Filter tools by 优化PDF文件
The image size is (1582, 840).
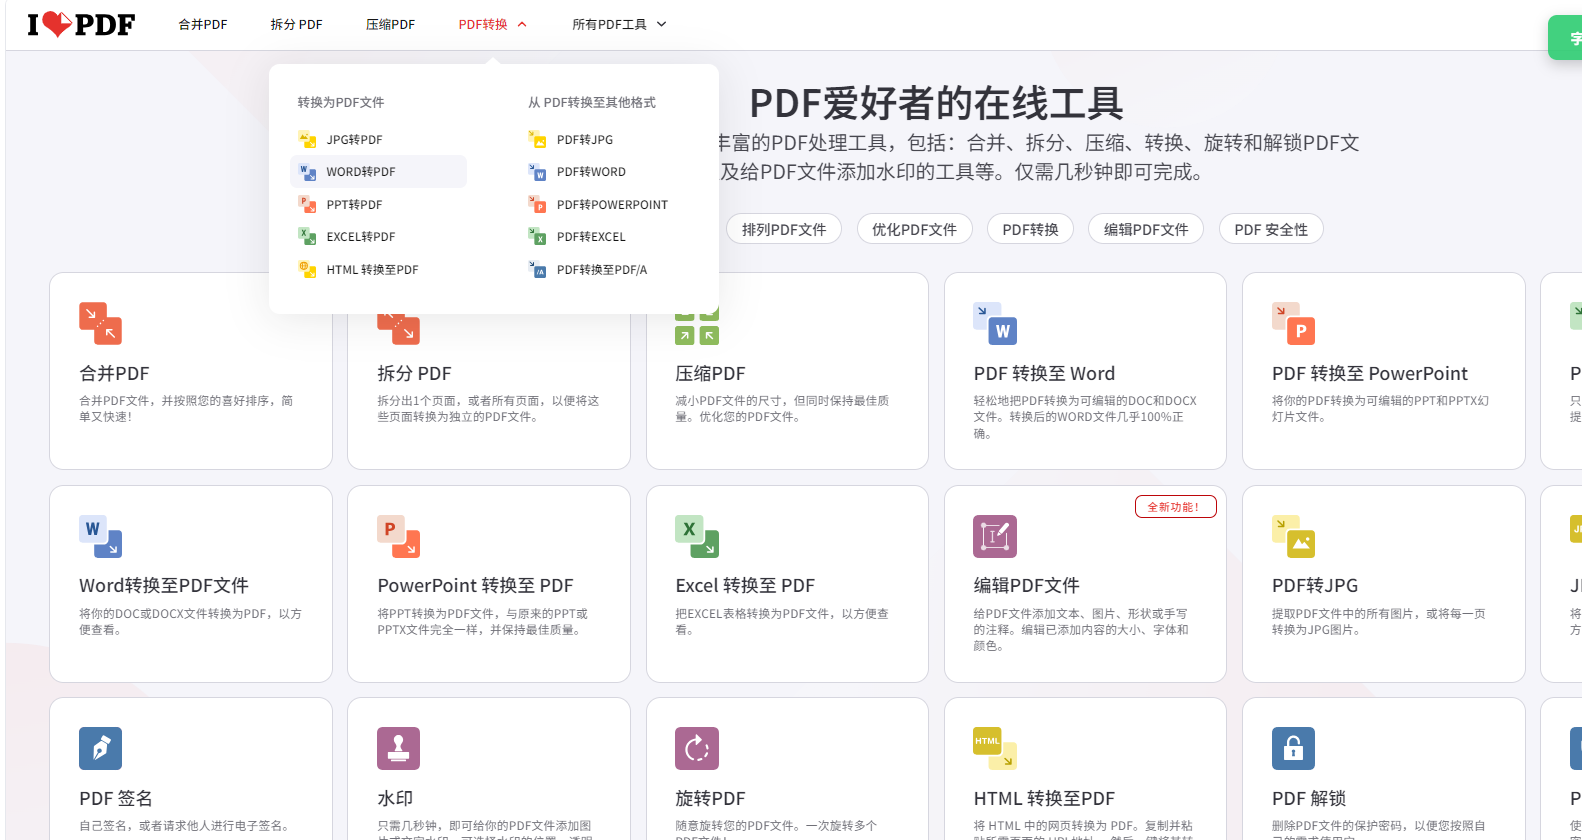pos(914,229)
